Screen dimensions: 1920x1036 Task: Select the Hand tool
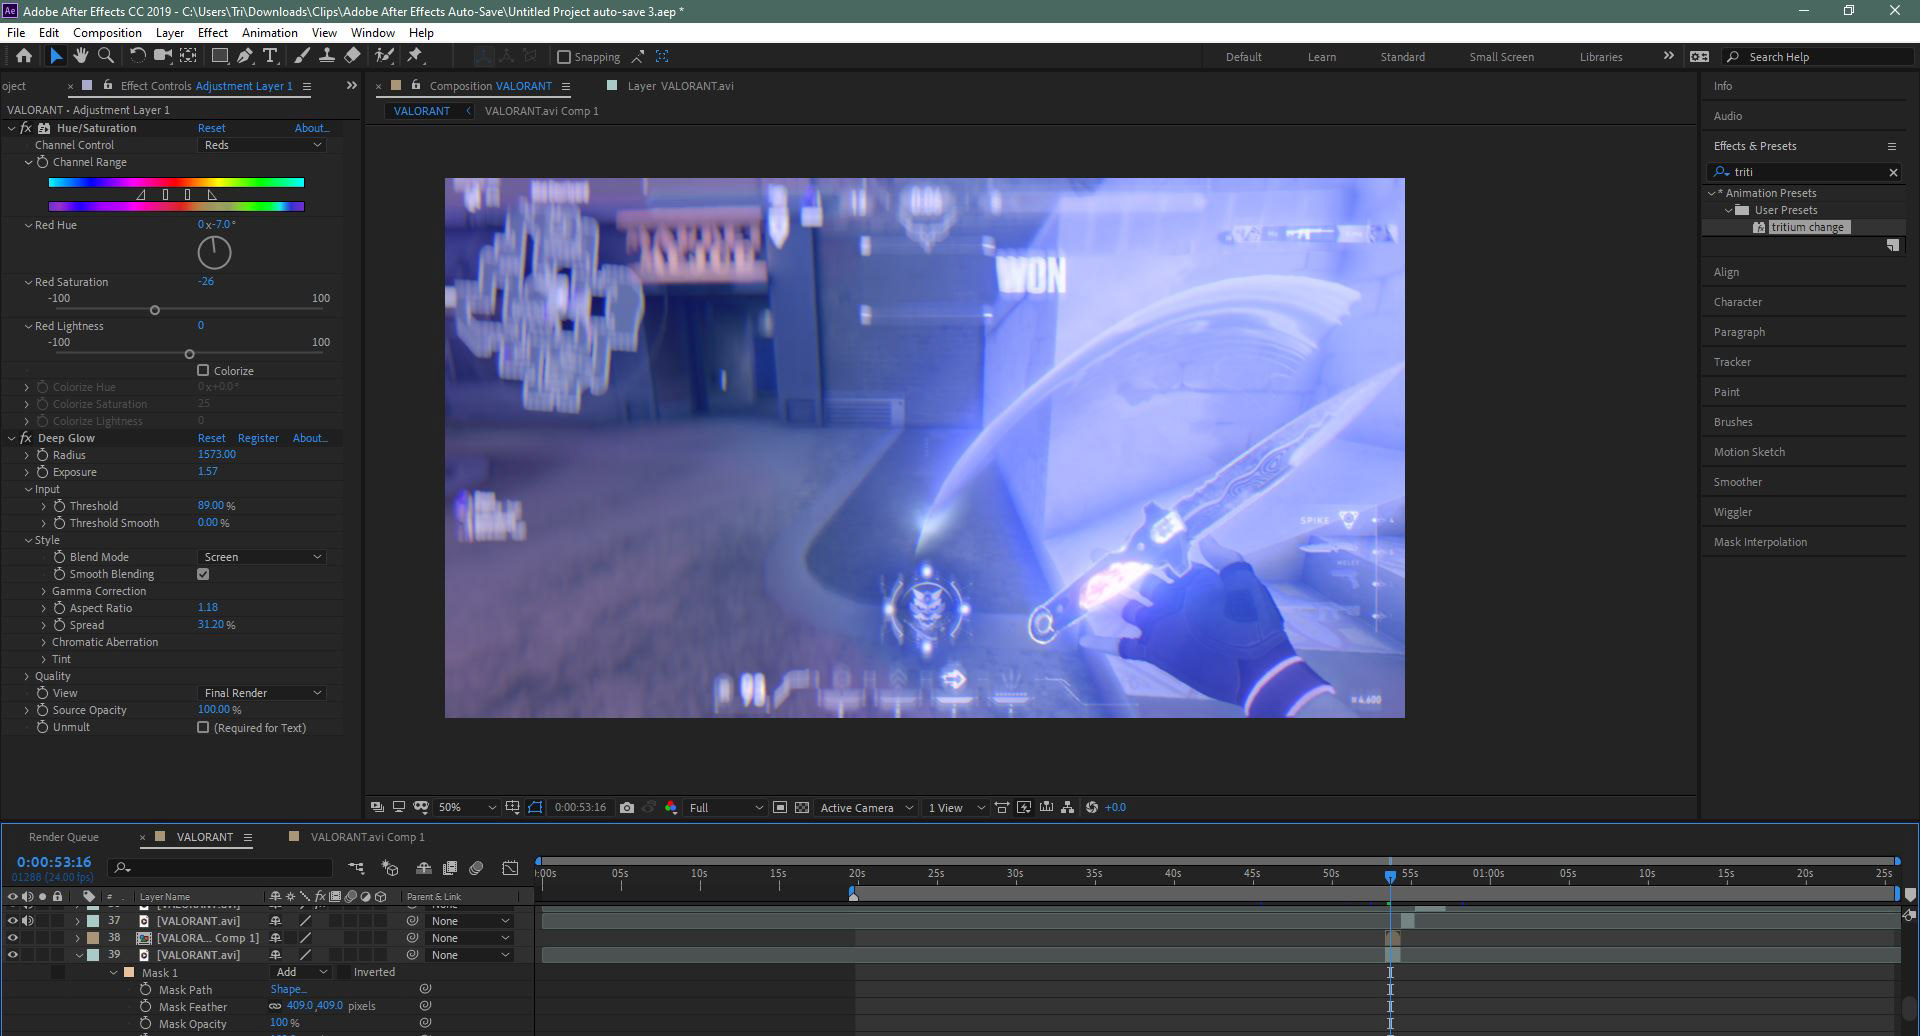tap(80, 56)
